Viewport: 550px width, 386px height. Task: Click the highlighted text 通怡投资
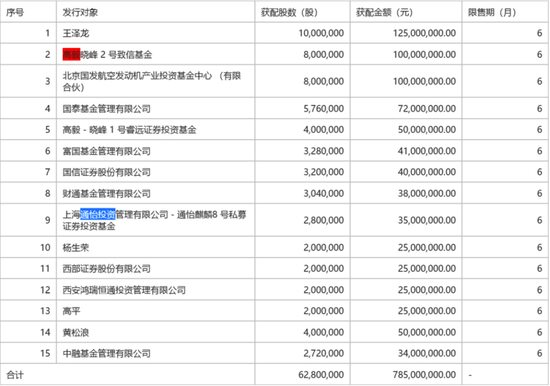[98, 214]
